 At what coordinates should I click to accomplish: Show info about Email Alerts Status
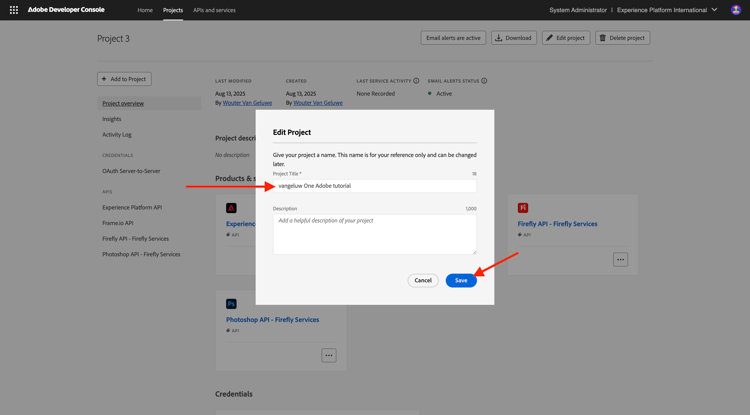[484, 81]
